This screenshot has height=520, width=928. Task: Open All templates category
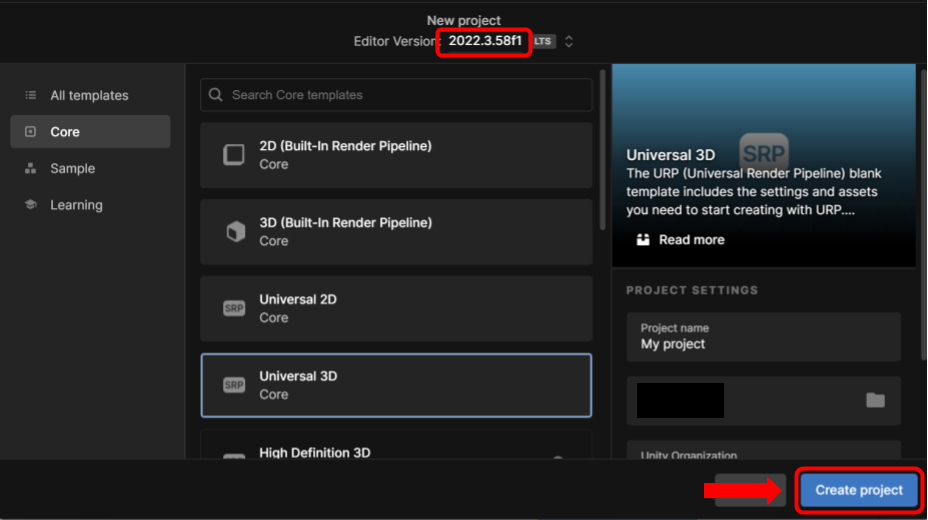(90, 95)
